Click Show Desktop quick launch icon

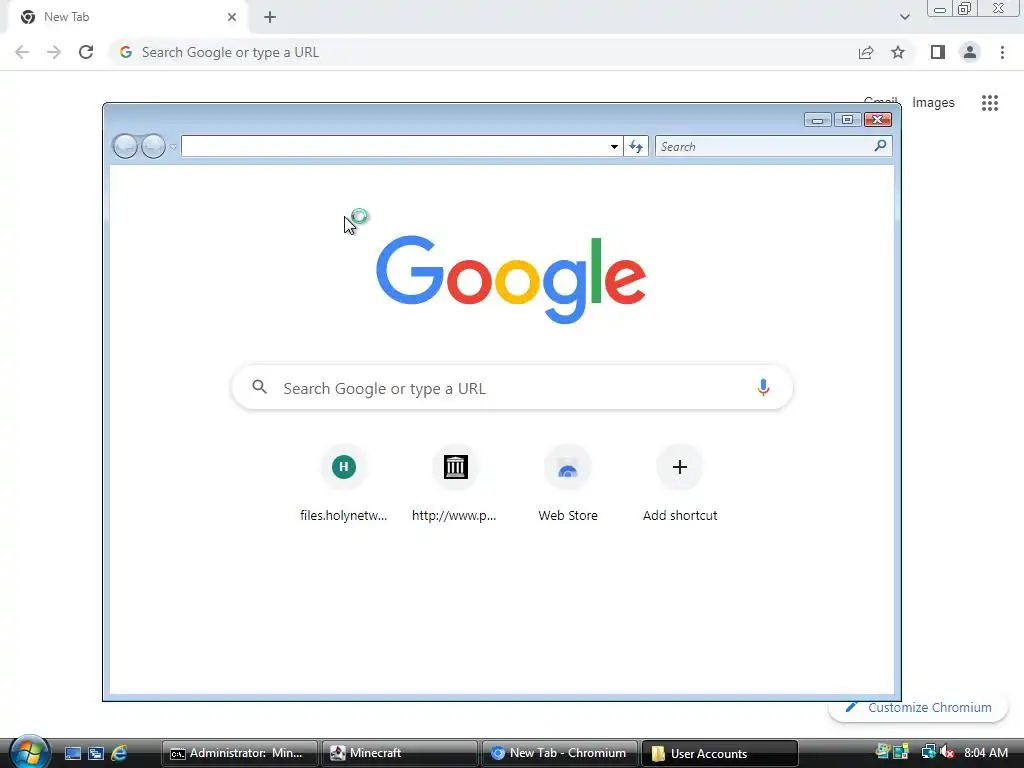72,753
